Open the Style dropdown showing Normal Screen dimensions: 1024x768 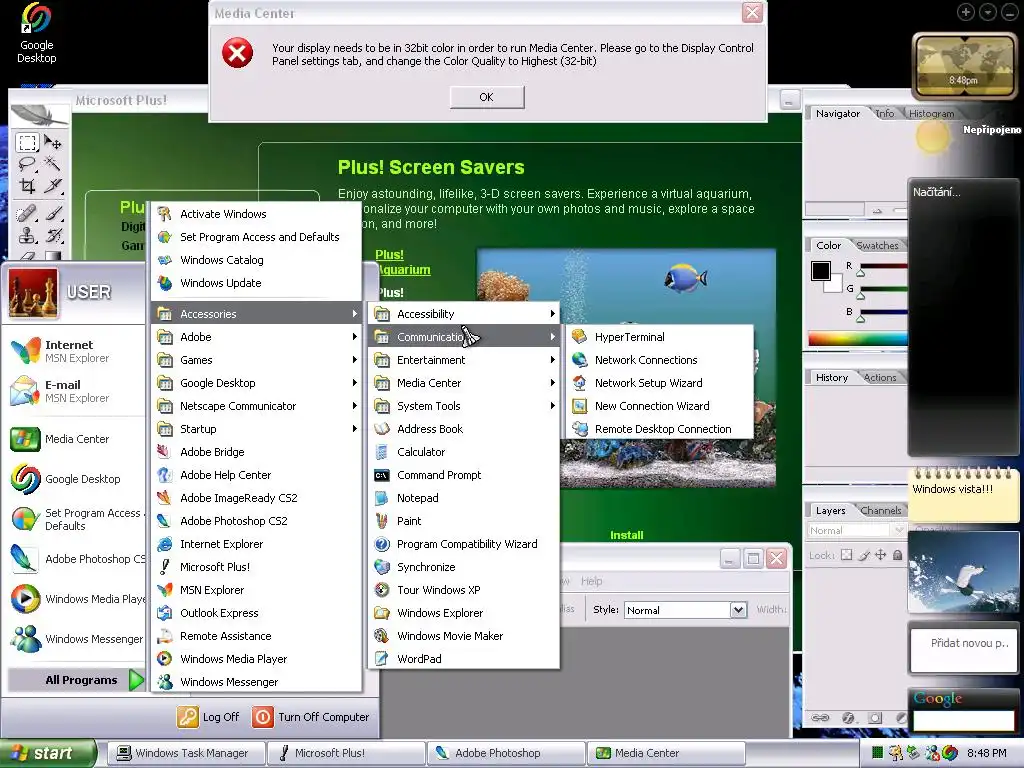(x=685, y=610)
